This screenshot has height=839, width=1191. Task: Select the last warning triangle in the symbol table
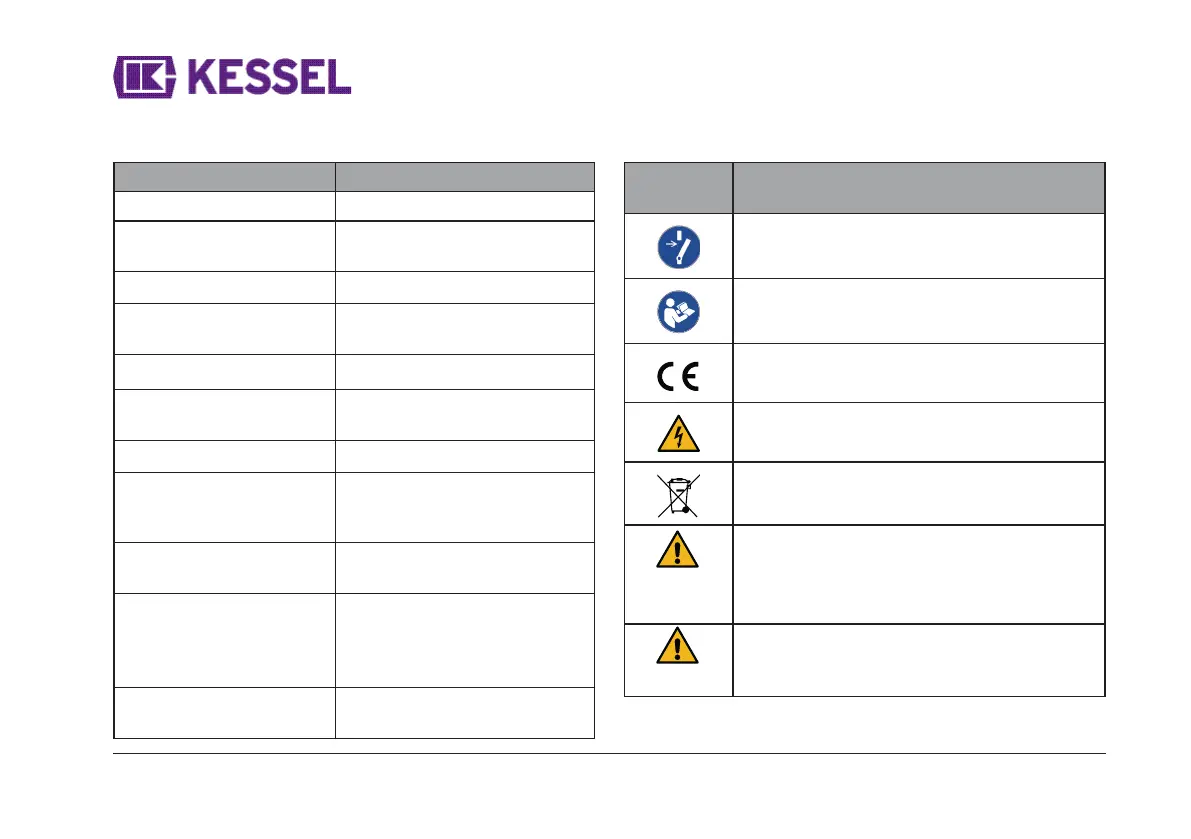679,649
